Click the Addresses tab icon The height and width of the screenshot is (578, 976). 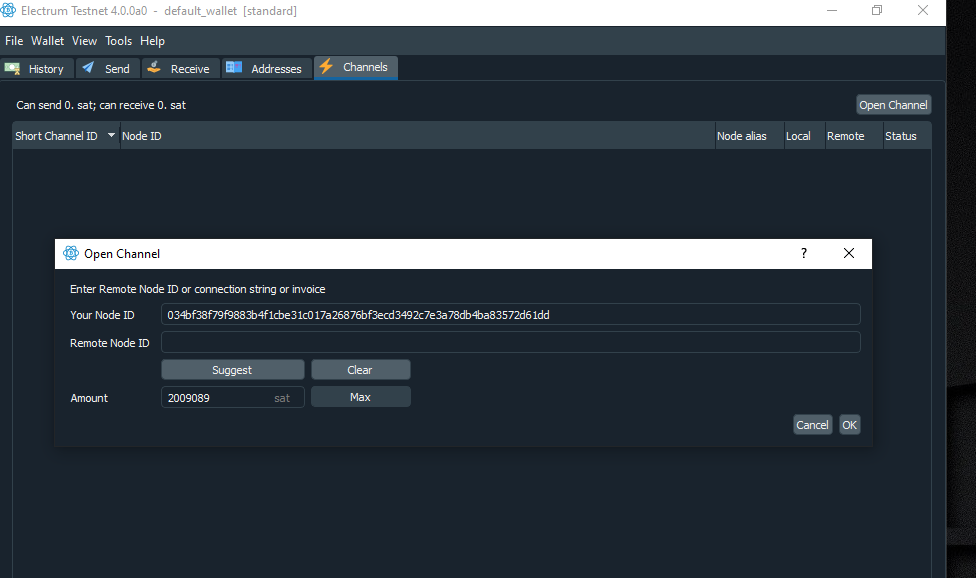[x=234, y=67]
